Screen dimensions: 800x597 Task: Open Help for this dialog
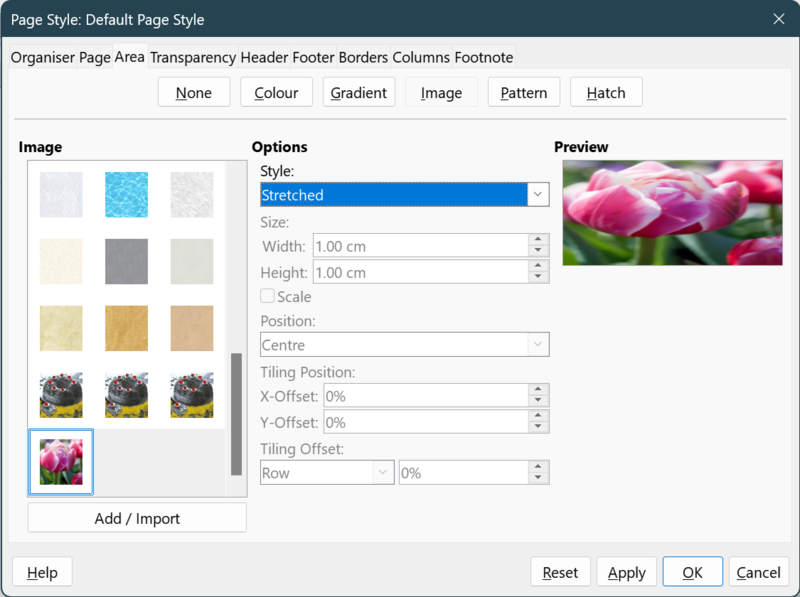tap(42, 572)
